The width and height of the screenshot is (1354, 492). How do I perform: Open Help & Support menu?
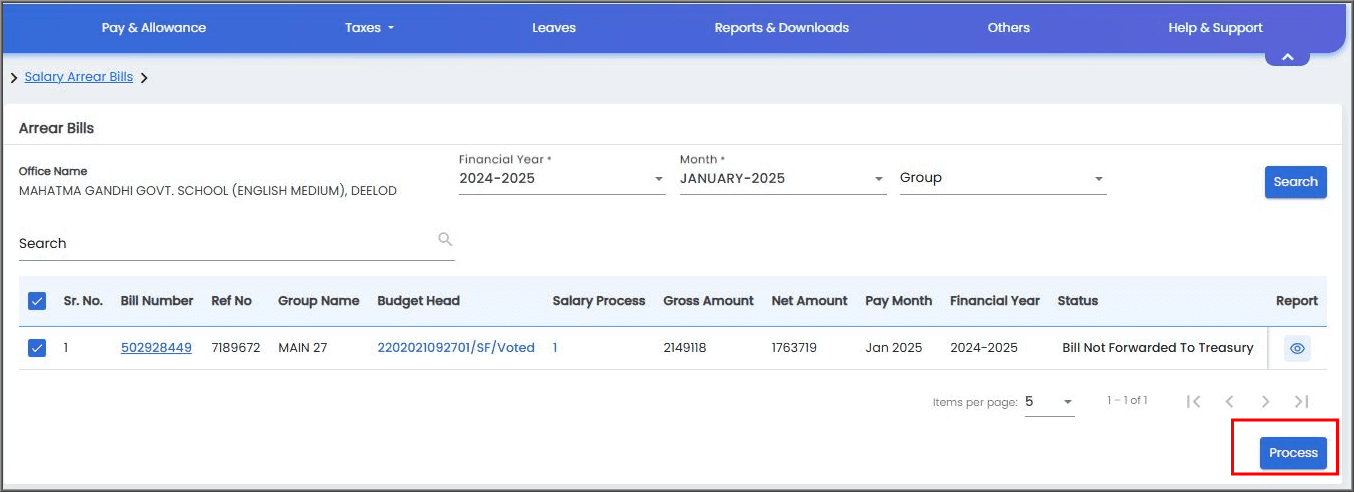pyautogui.click(x=1215, y=28)
